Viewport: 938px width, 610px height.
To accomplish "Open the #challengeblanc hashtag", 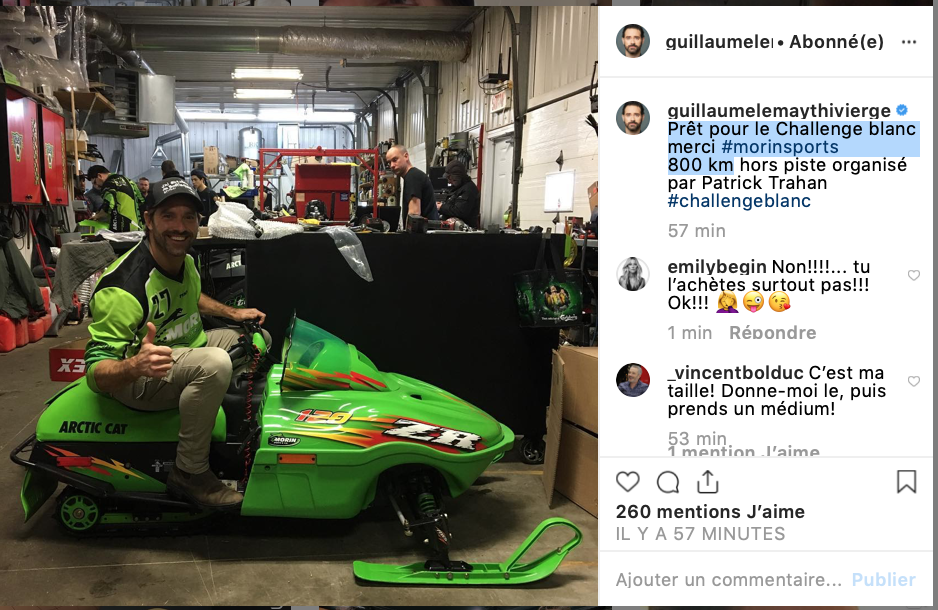I will 739,201.
